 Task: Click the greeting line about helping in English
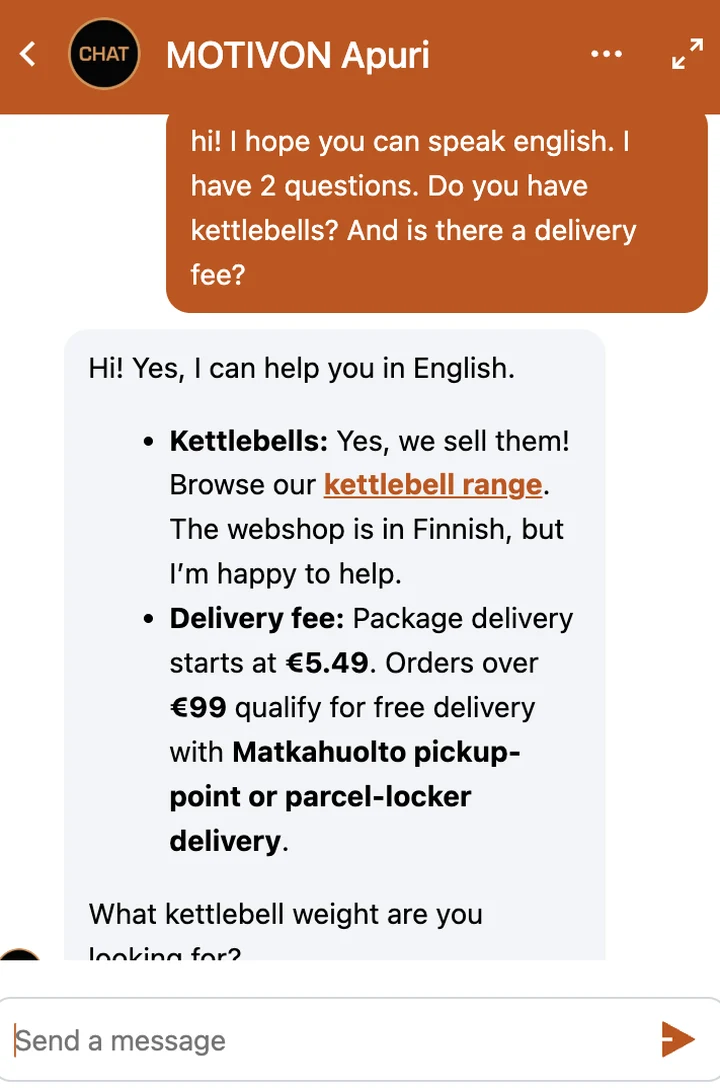302,368
